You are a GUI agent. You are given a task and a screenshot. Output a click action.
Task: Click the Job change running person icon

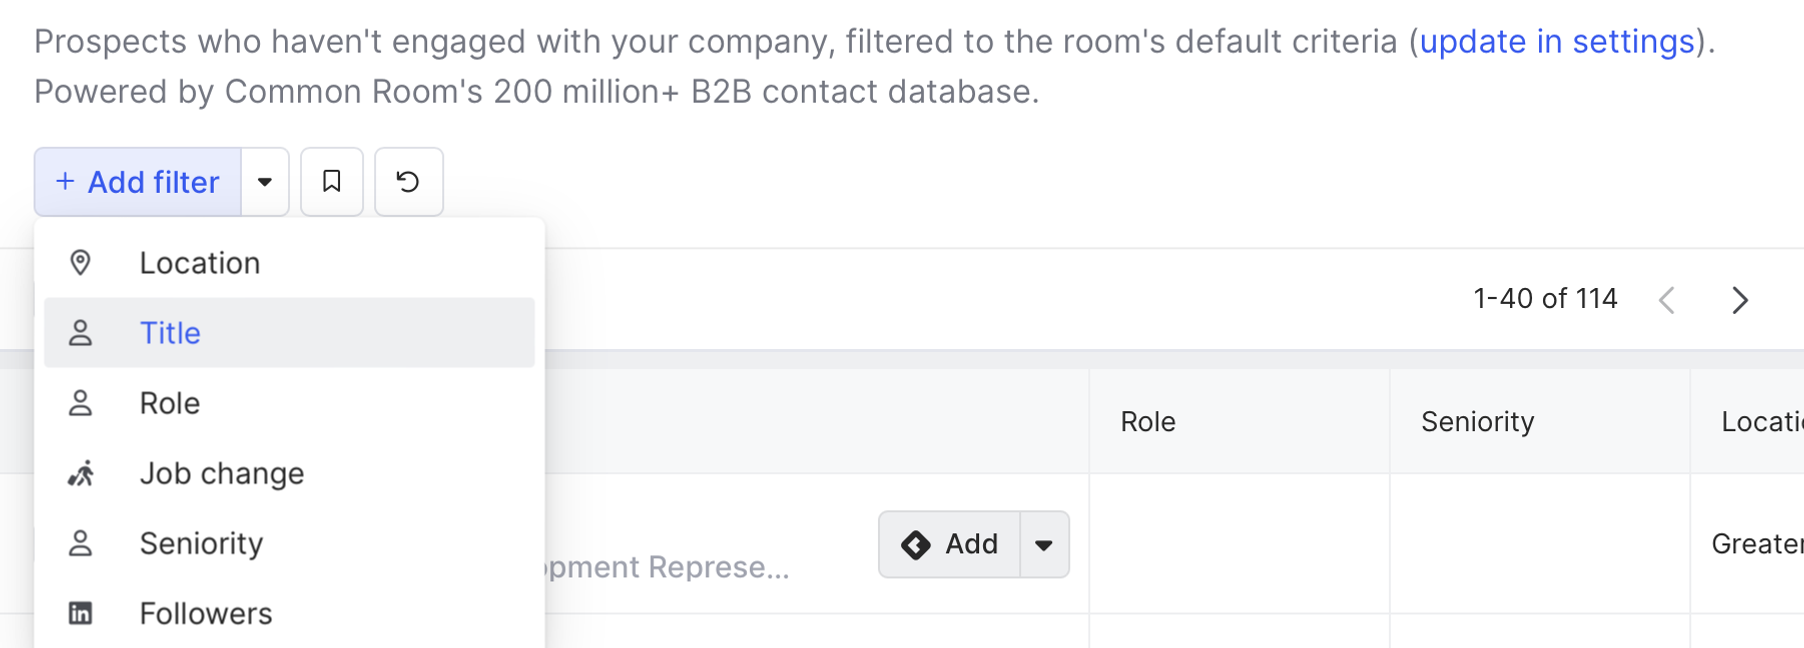[80, 473]
